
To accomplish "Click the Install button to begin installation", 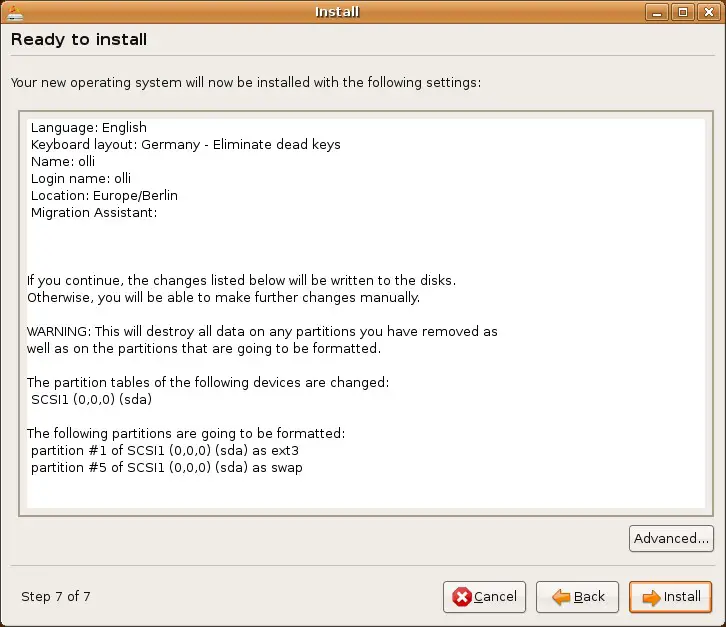I will point(670,597).
